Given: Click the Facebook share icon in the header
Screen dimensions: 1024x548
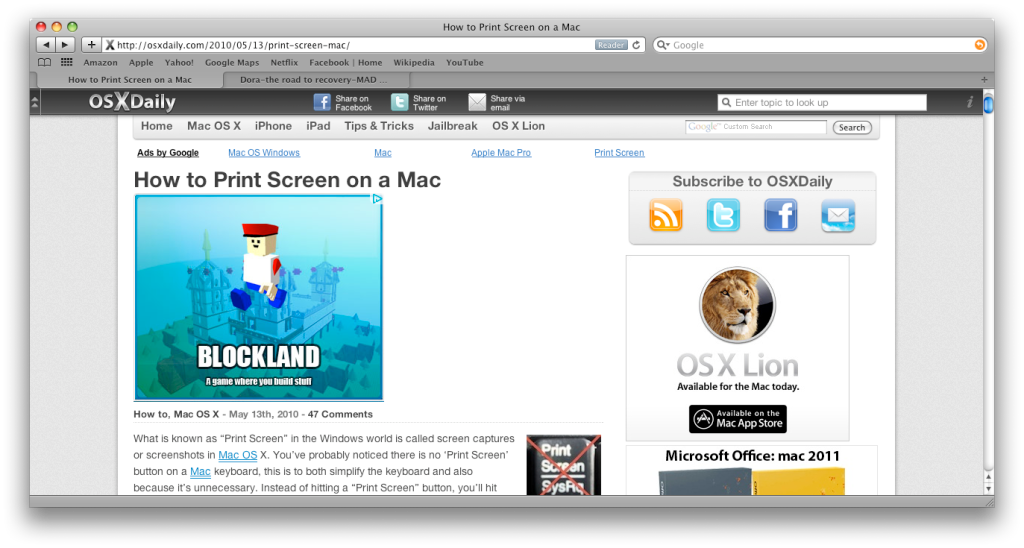Looking at the screenshot, I should click(x=322, y=103).
